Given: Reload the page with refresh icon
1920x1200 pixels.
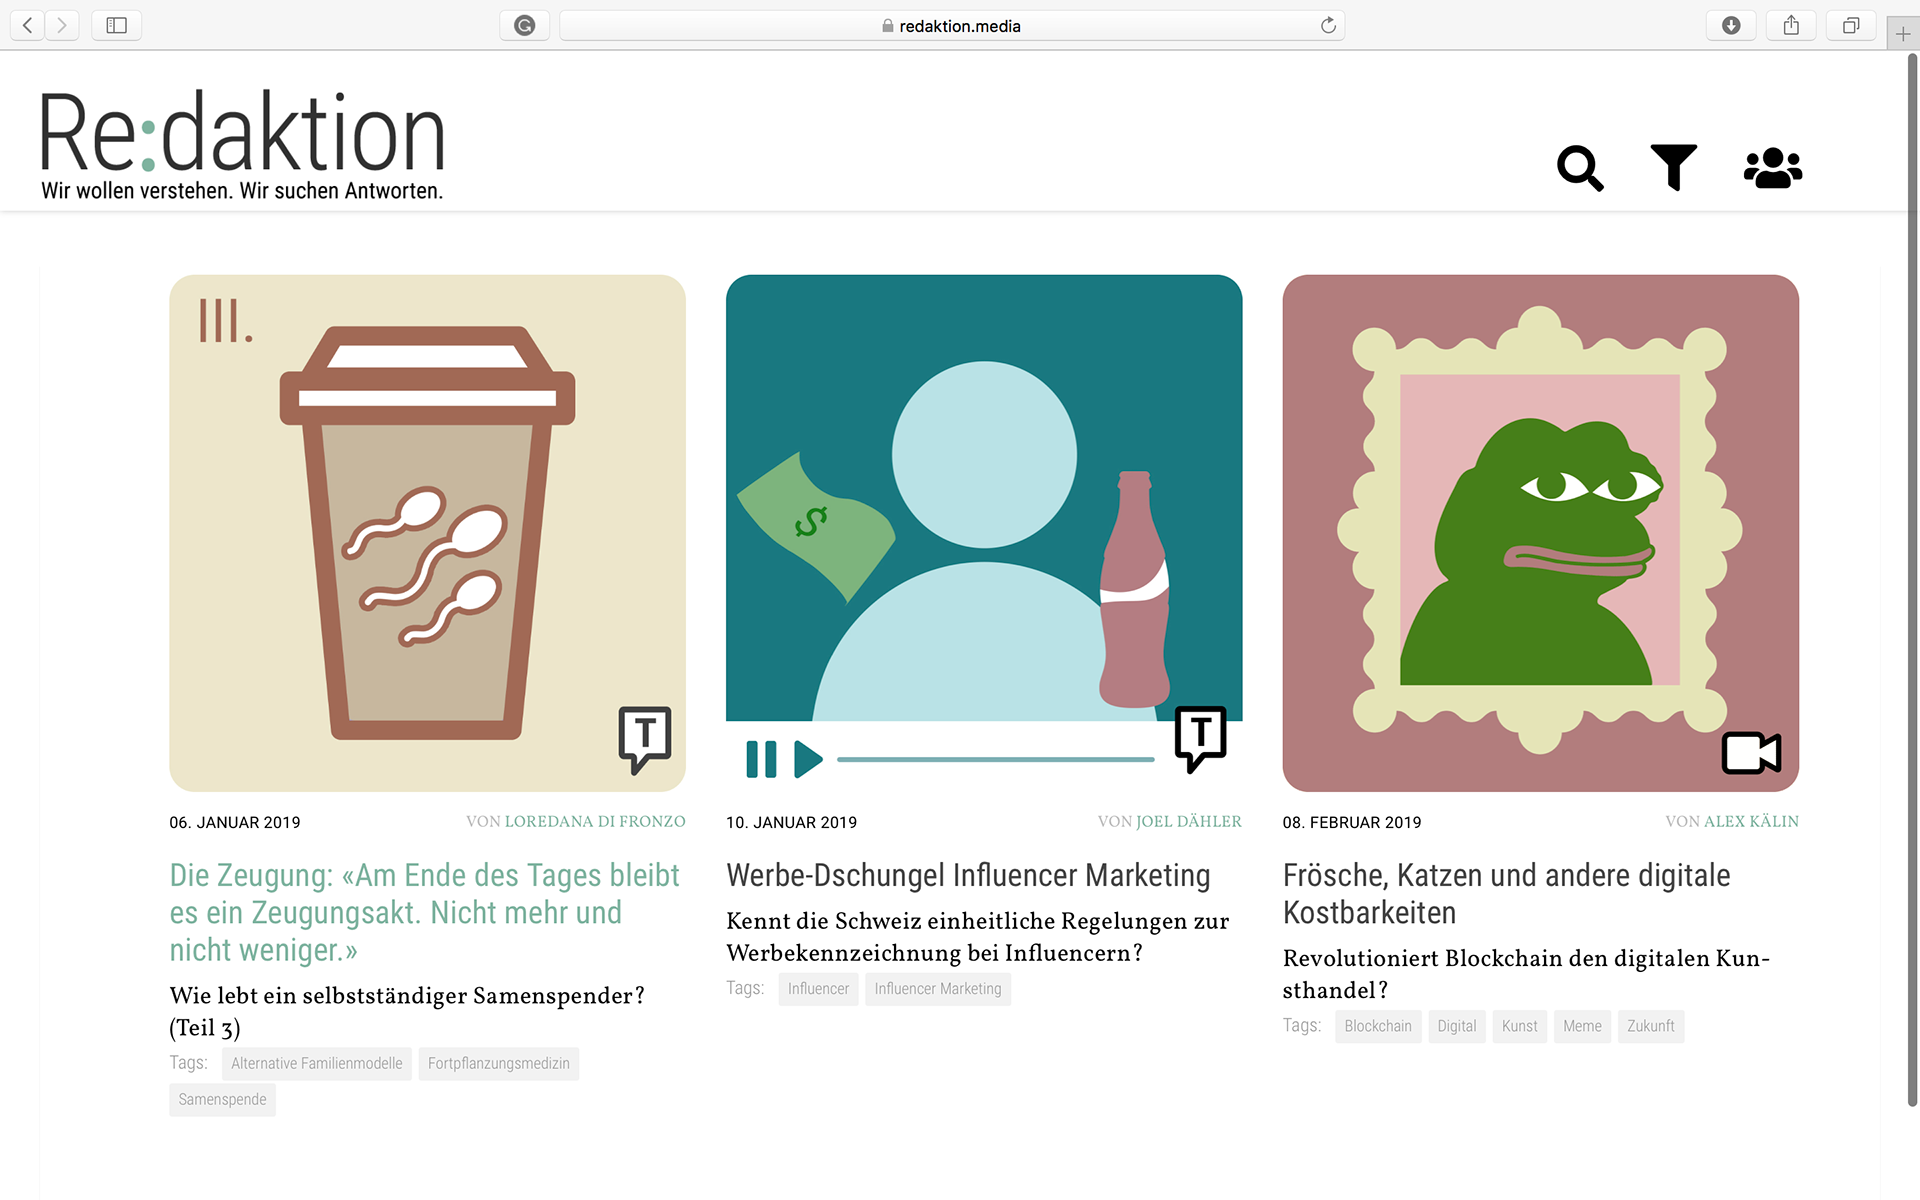Looking at the screenshot, I should [1328, 25].
